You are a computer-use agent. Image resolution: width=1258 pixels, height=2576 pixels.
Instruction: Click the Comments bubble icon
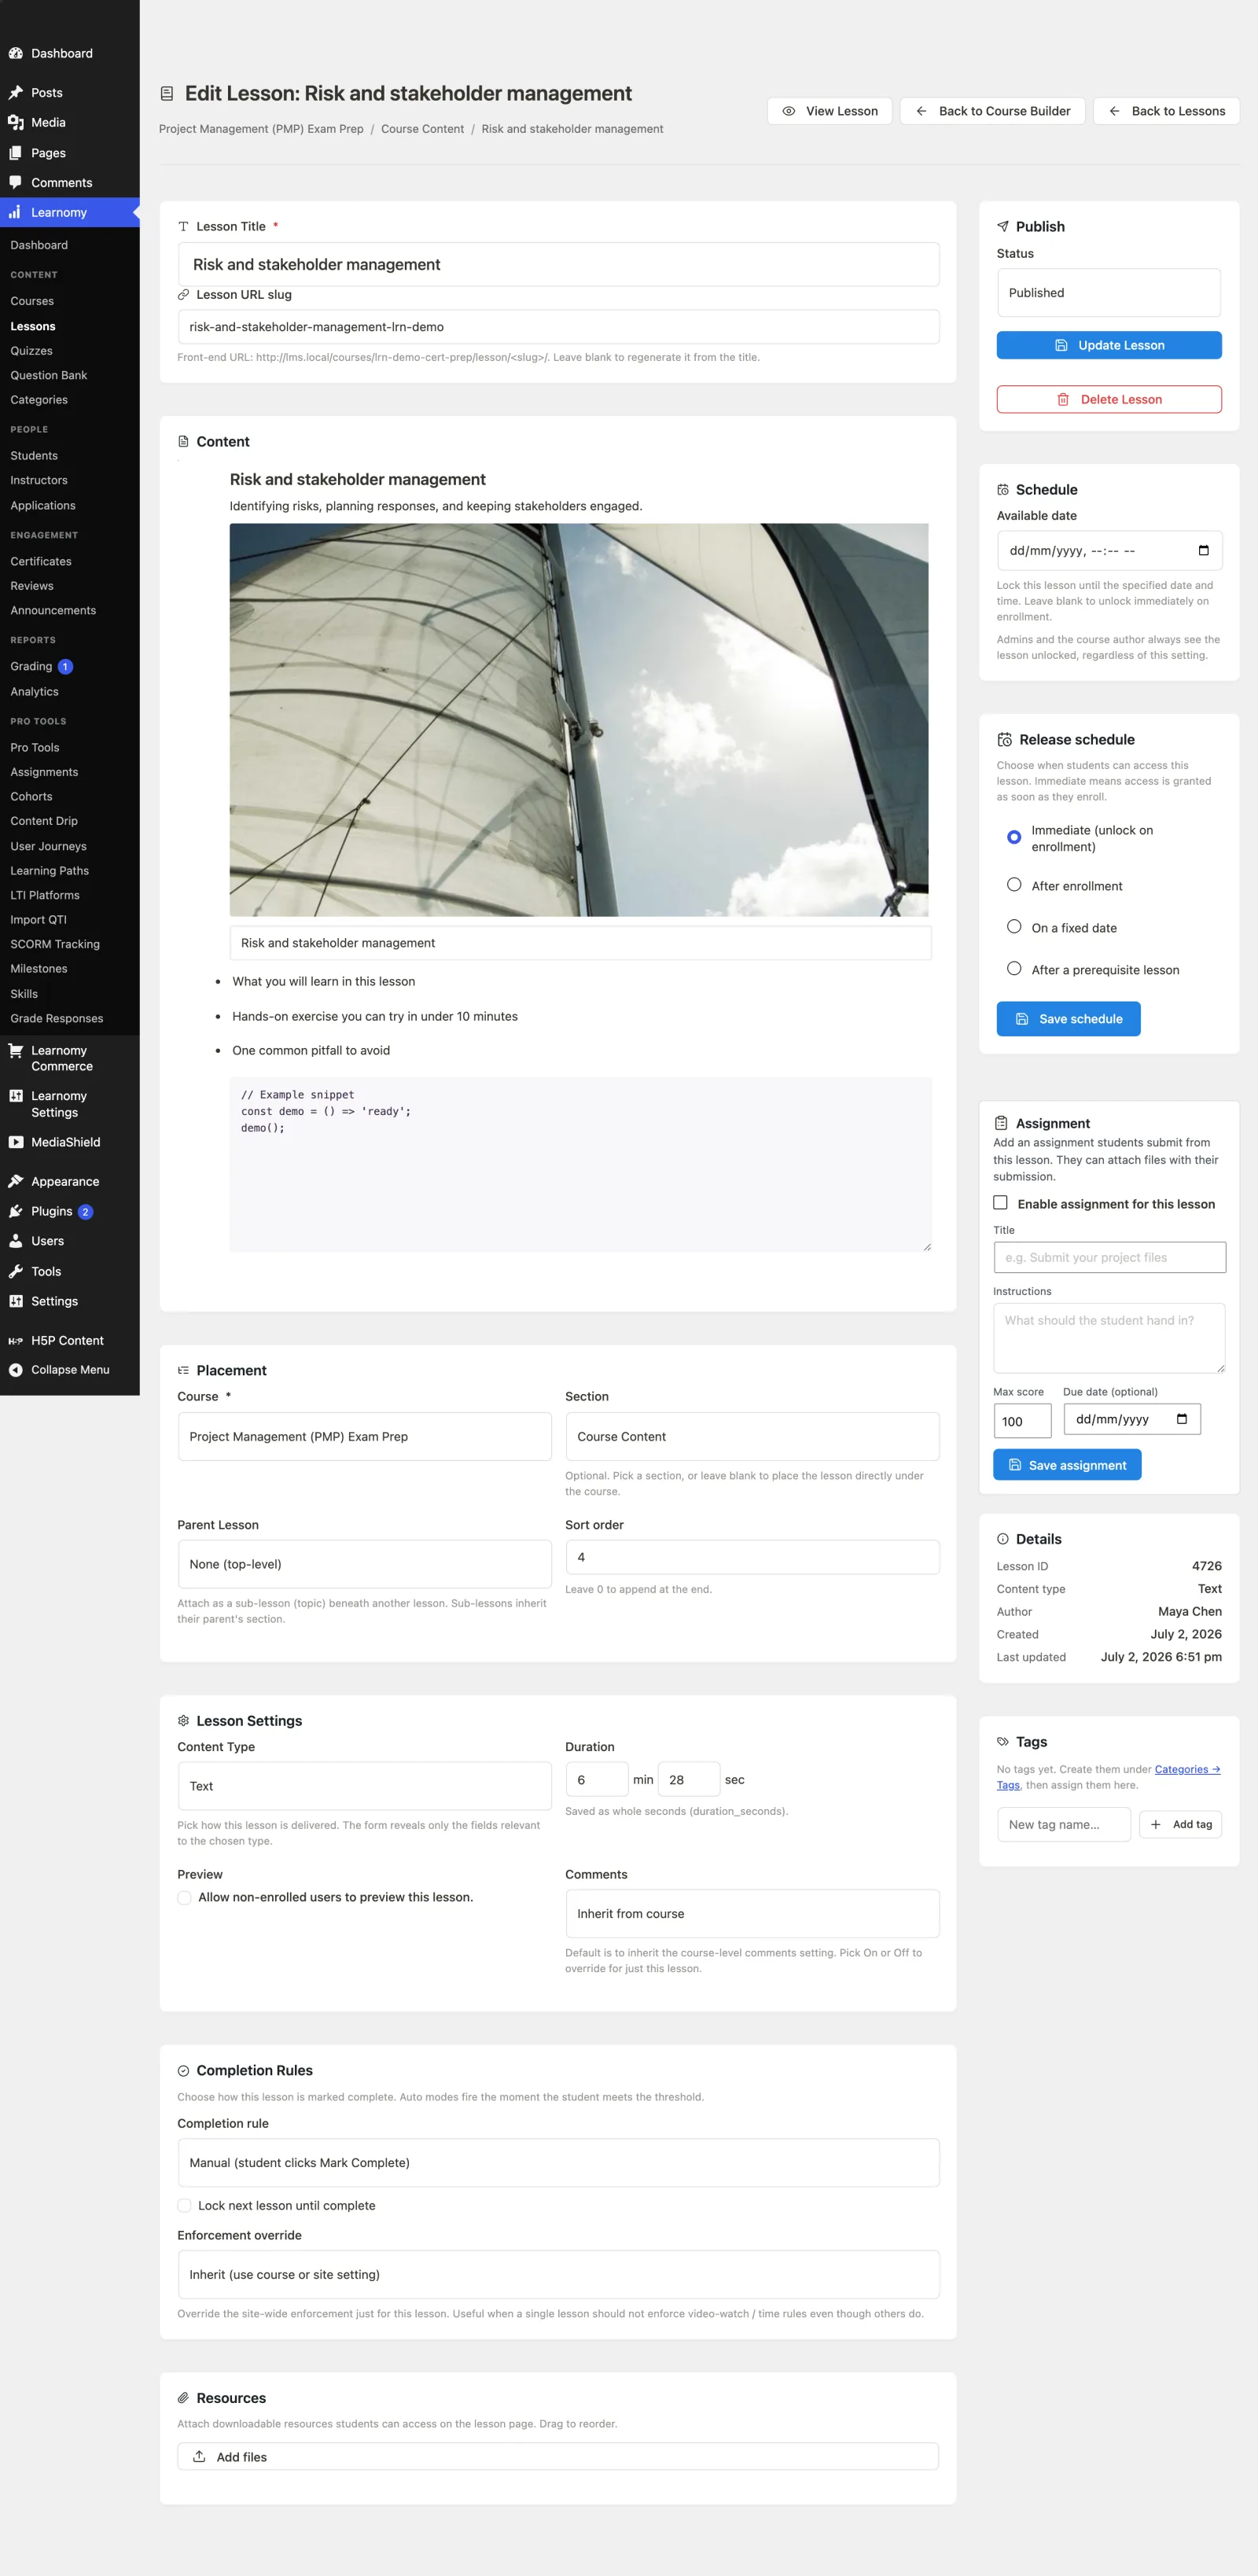[16, 182]
